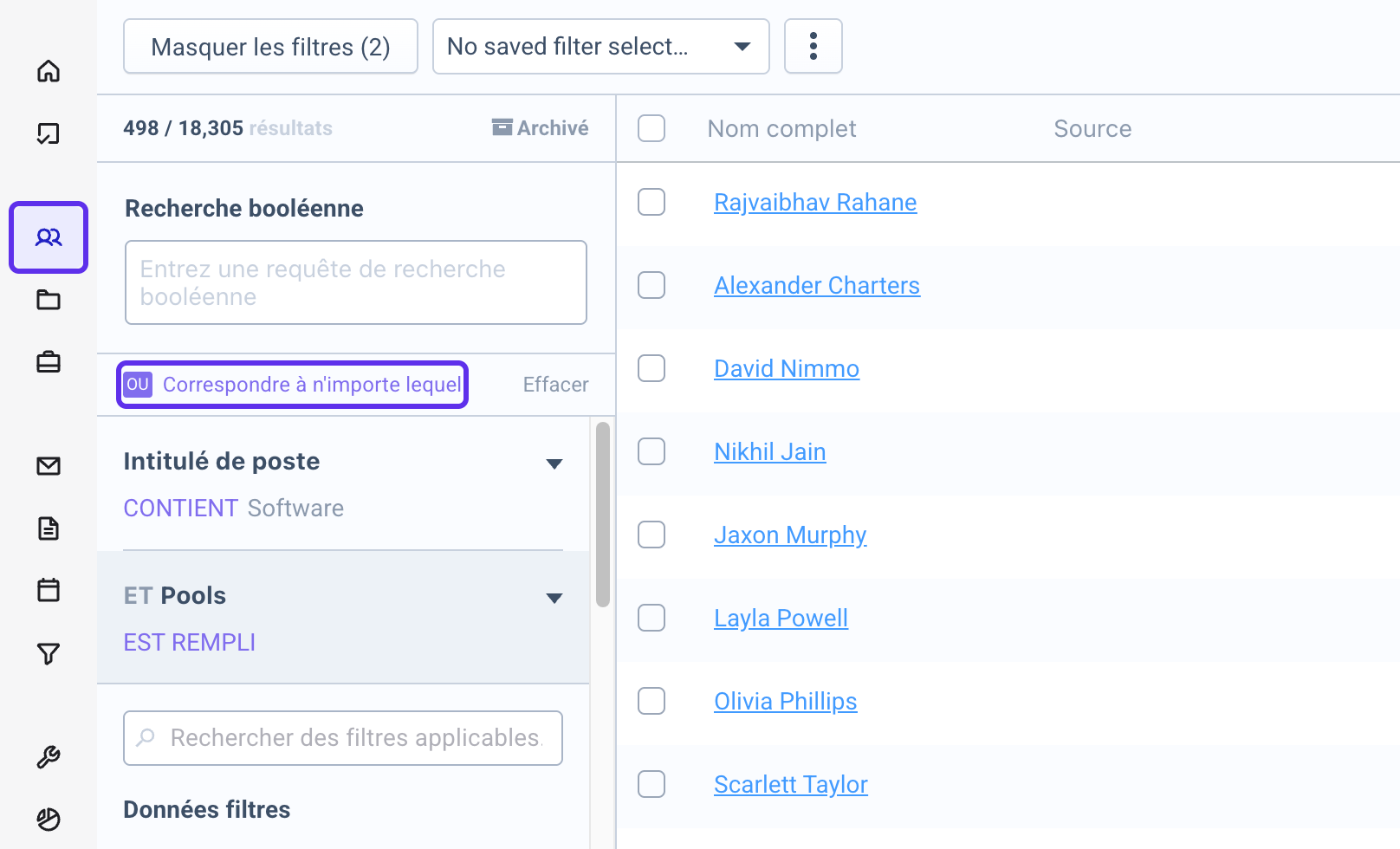
Task: Open Nikhil Jain's profile link
Action: (x=770, y=452)
